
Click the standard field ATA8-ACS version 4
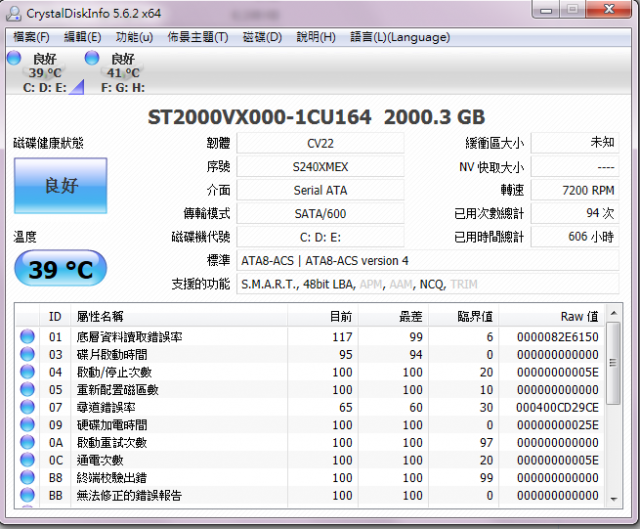tap(428, 260)
